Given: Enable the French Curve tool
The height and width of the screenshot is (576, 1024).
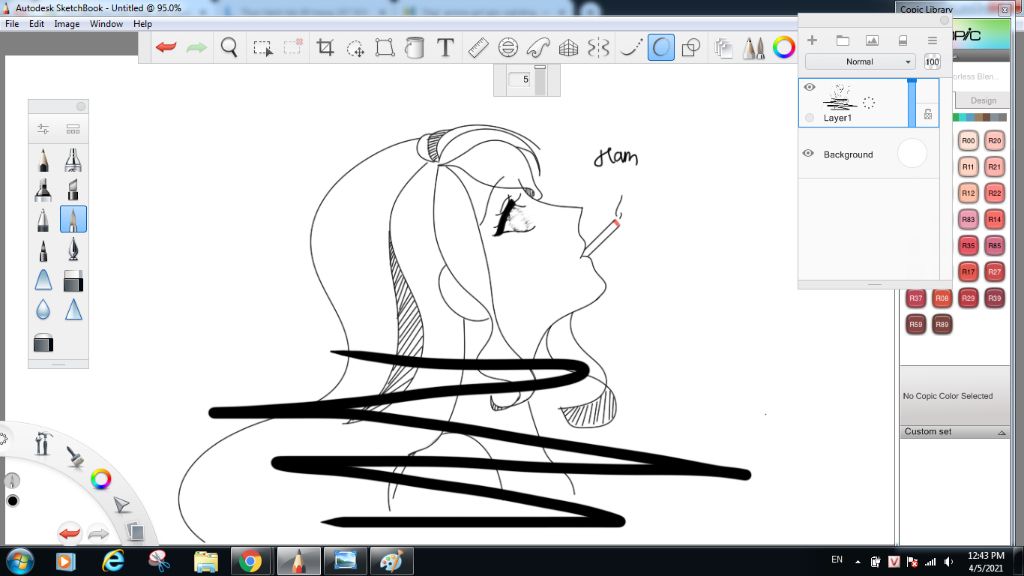Looking at the screenshot, I should coord(538,47).
